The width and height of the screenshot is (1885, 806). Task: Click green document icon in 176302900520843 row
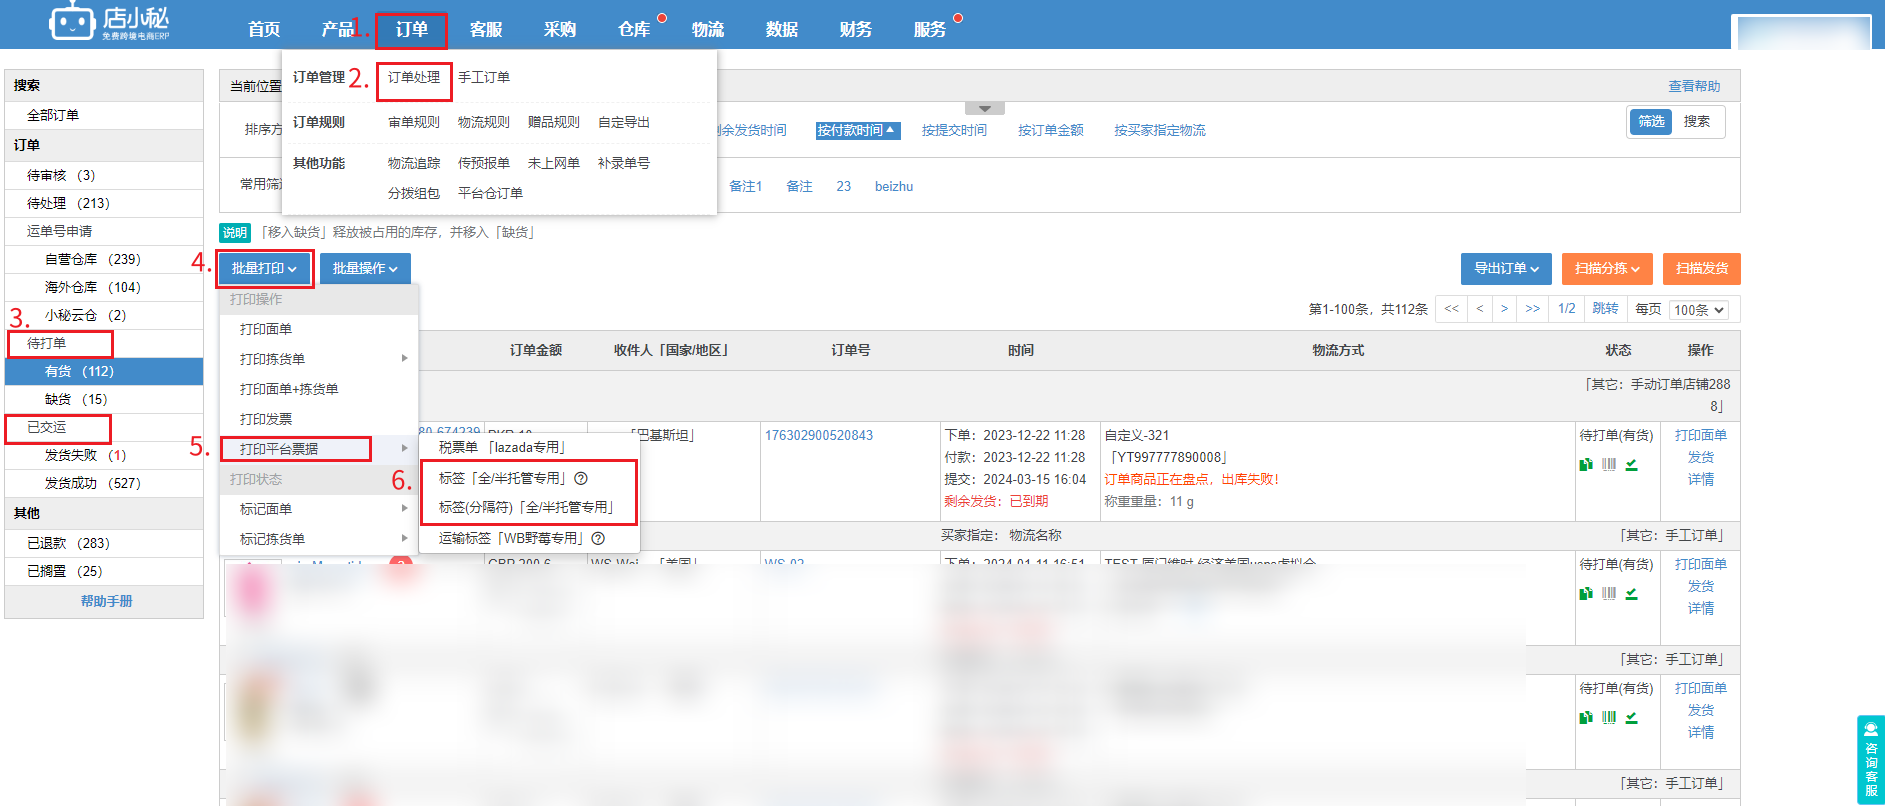[1586, 464]
